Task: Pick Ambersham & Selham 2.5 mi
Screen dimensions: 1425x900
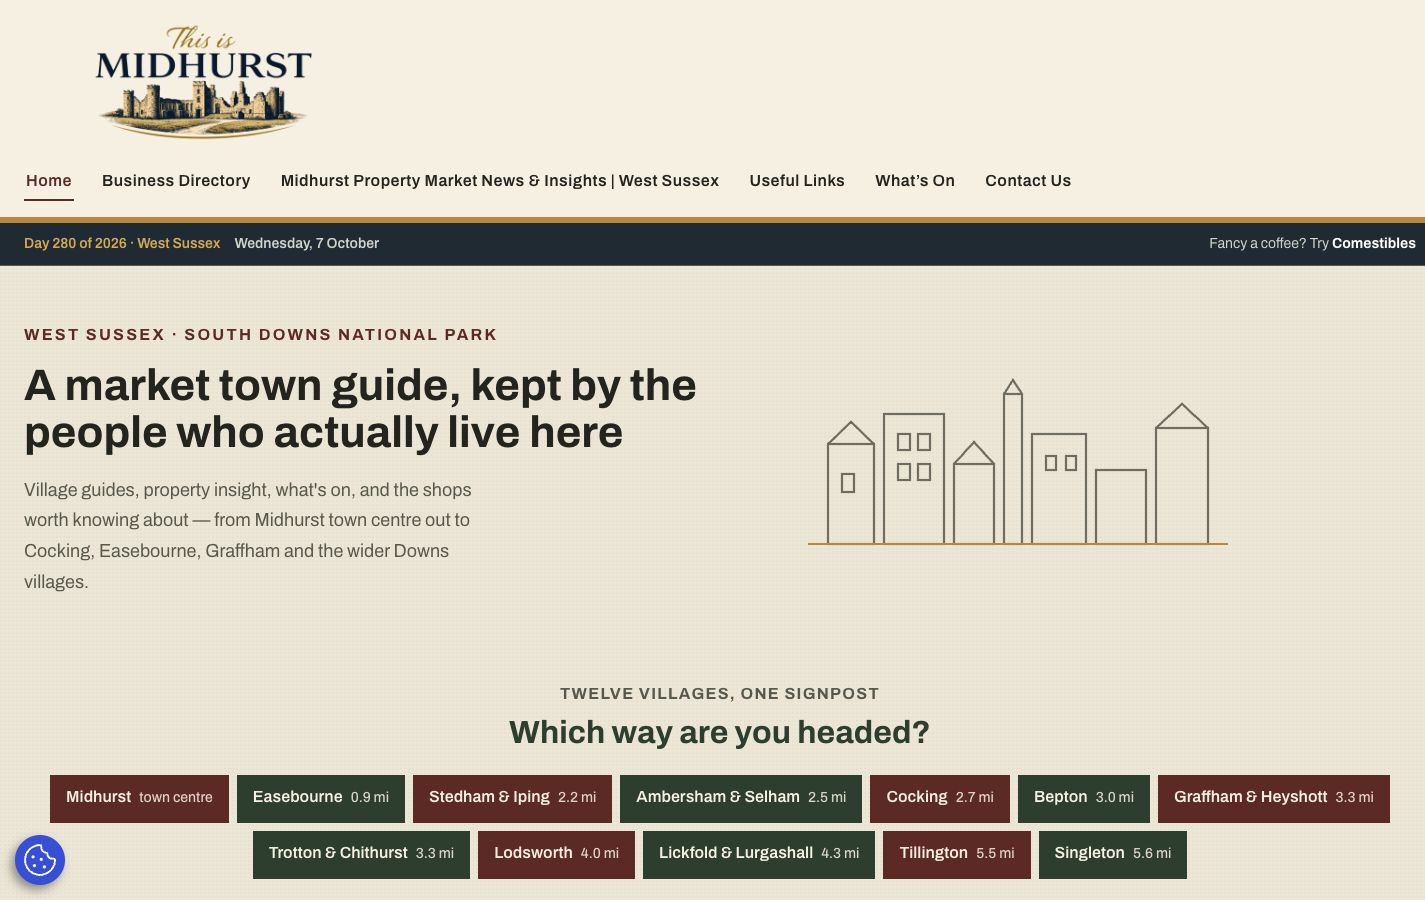Action: (x=741, y=798)
